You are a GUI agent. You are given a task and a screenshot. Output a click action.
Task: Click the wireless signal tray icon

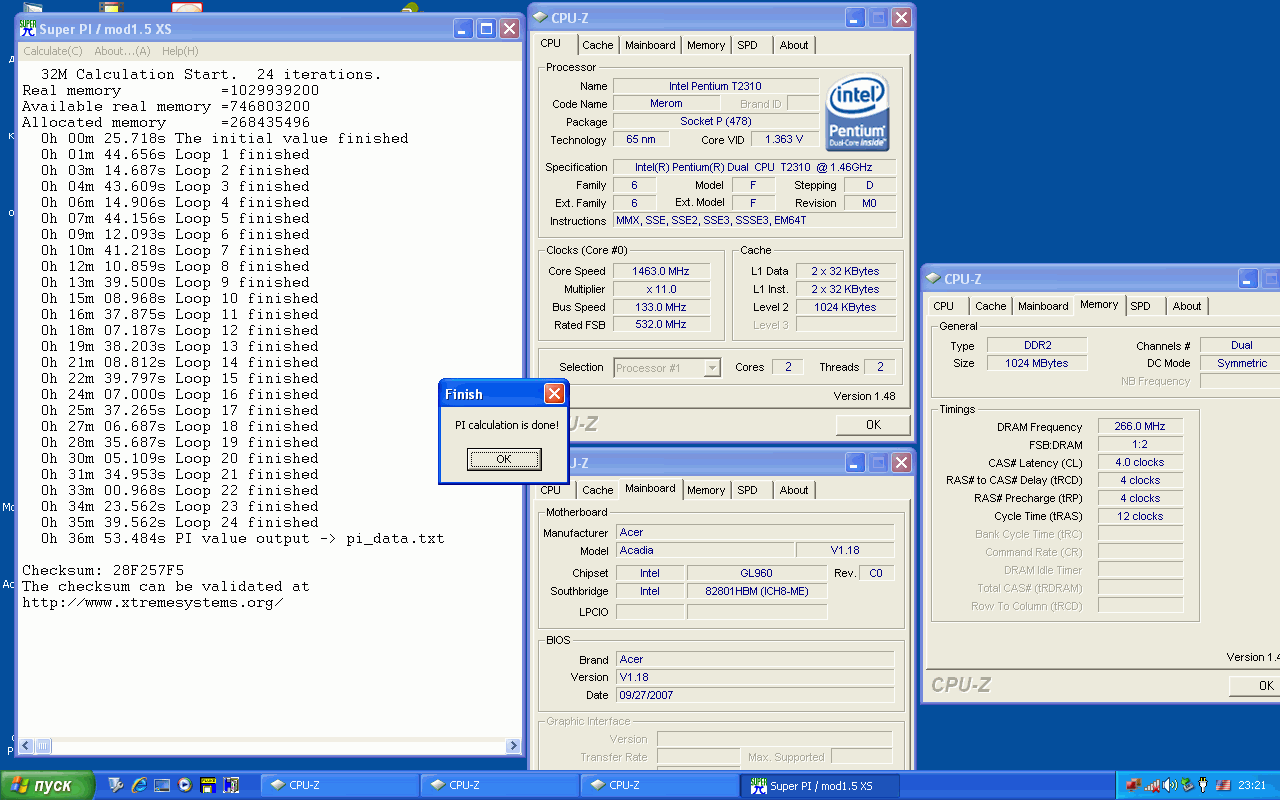coord(1151,785)
